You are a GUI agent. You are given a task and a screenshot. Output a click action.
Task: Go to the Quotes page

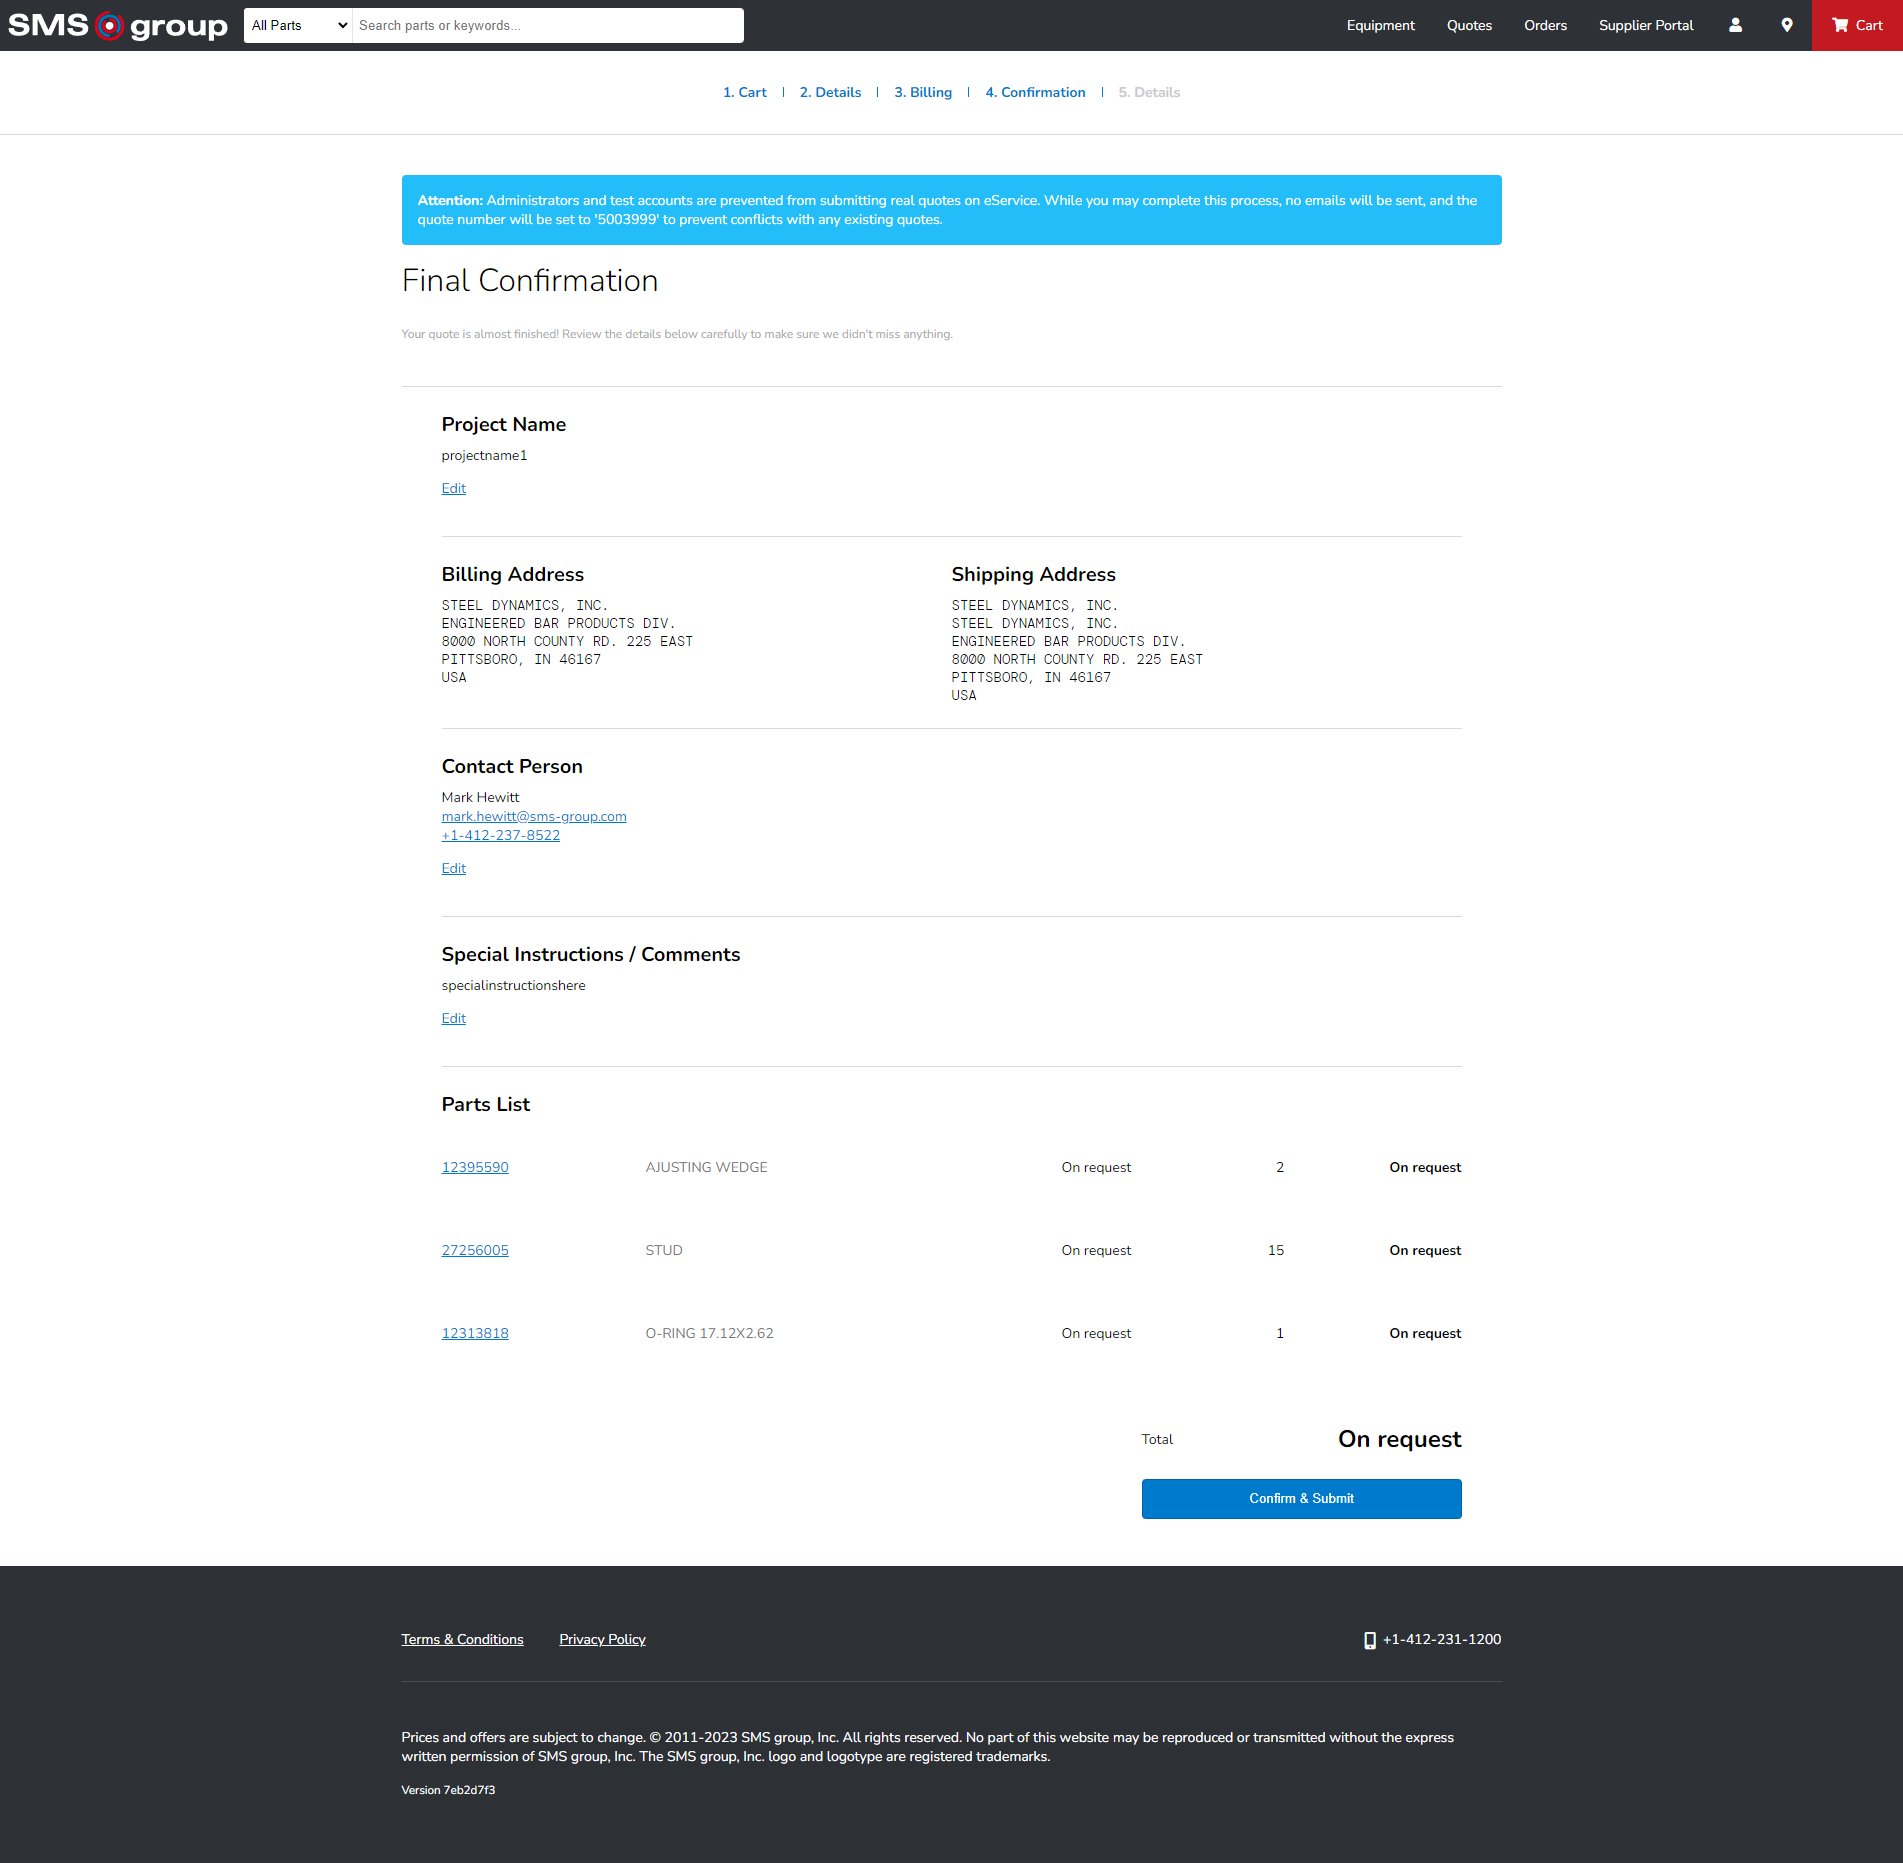coord(1468,25)
